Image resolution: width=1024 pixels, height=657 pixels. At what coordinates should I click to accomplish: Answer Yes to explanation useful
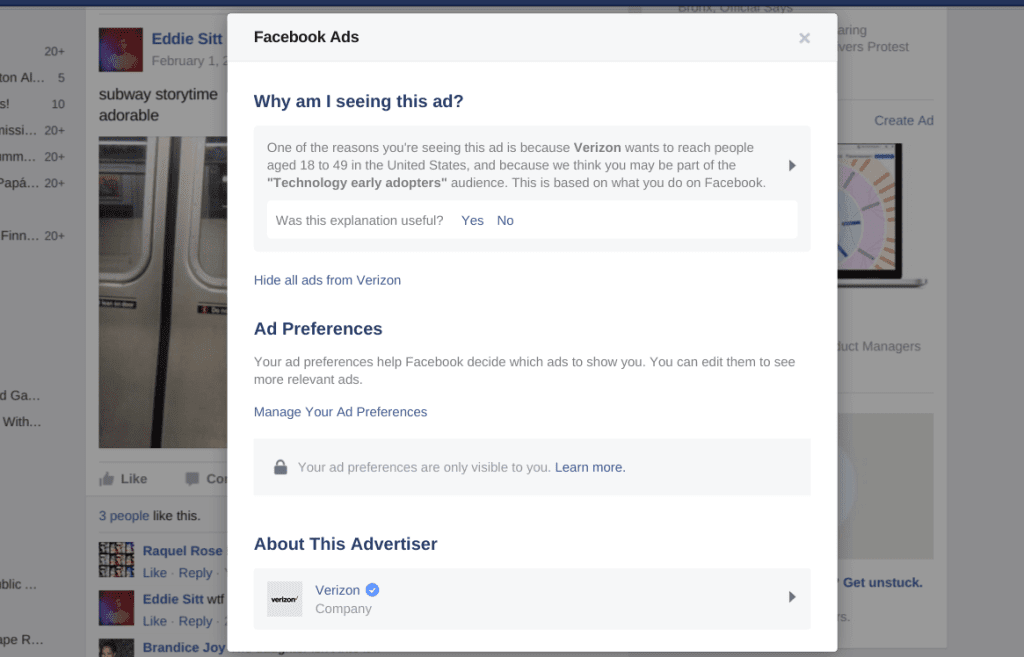(472, 220)
